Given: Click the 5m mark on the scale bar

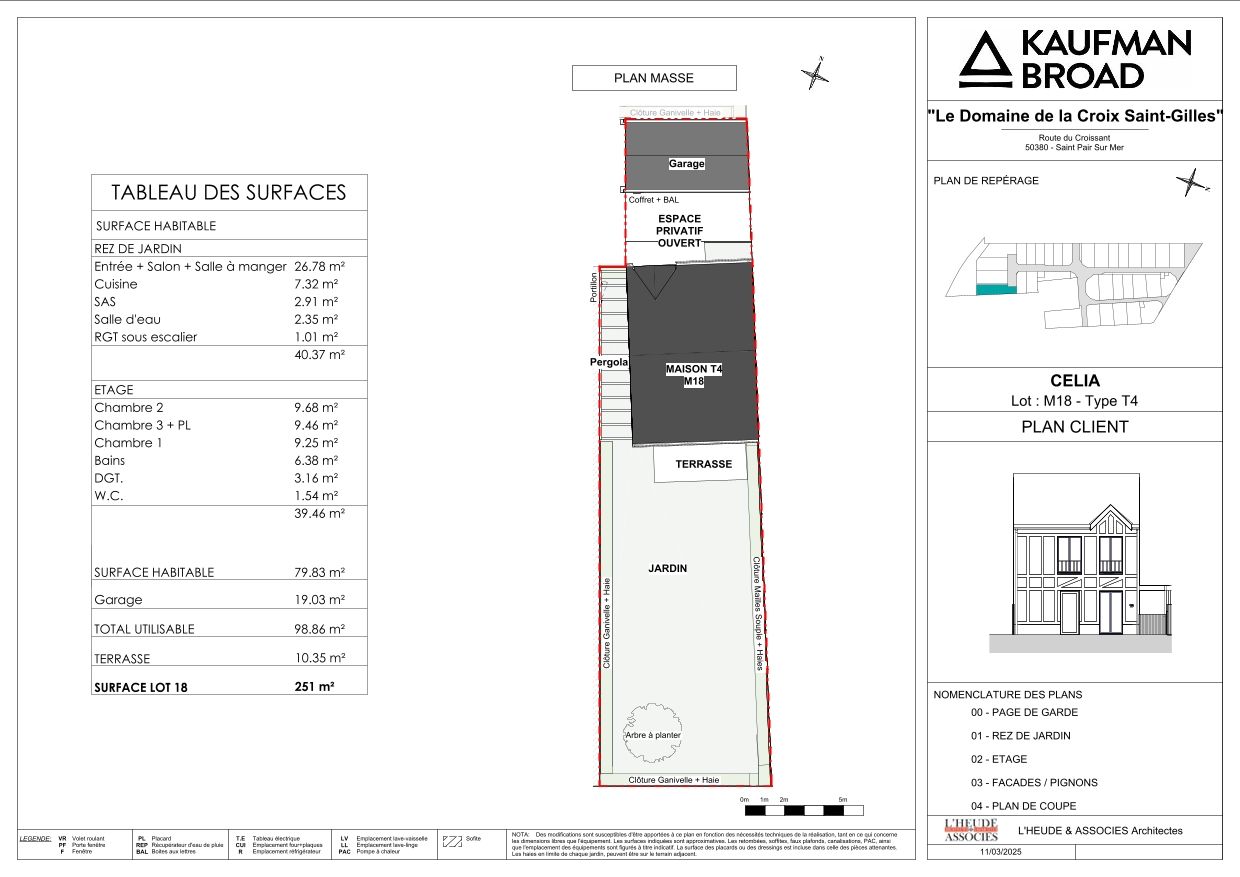Looking at the screenshot, I should 845,800.
